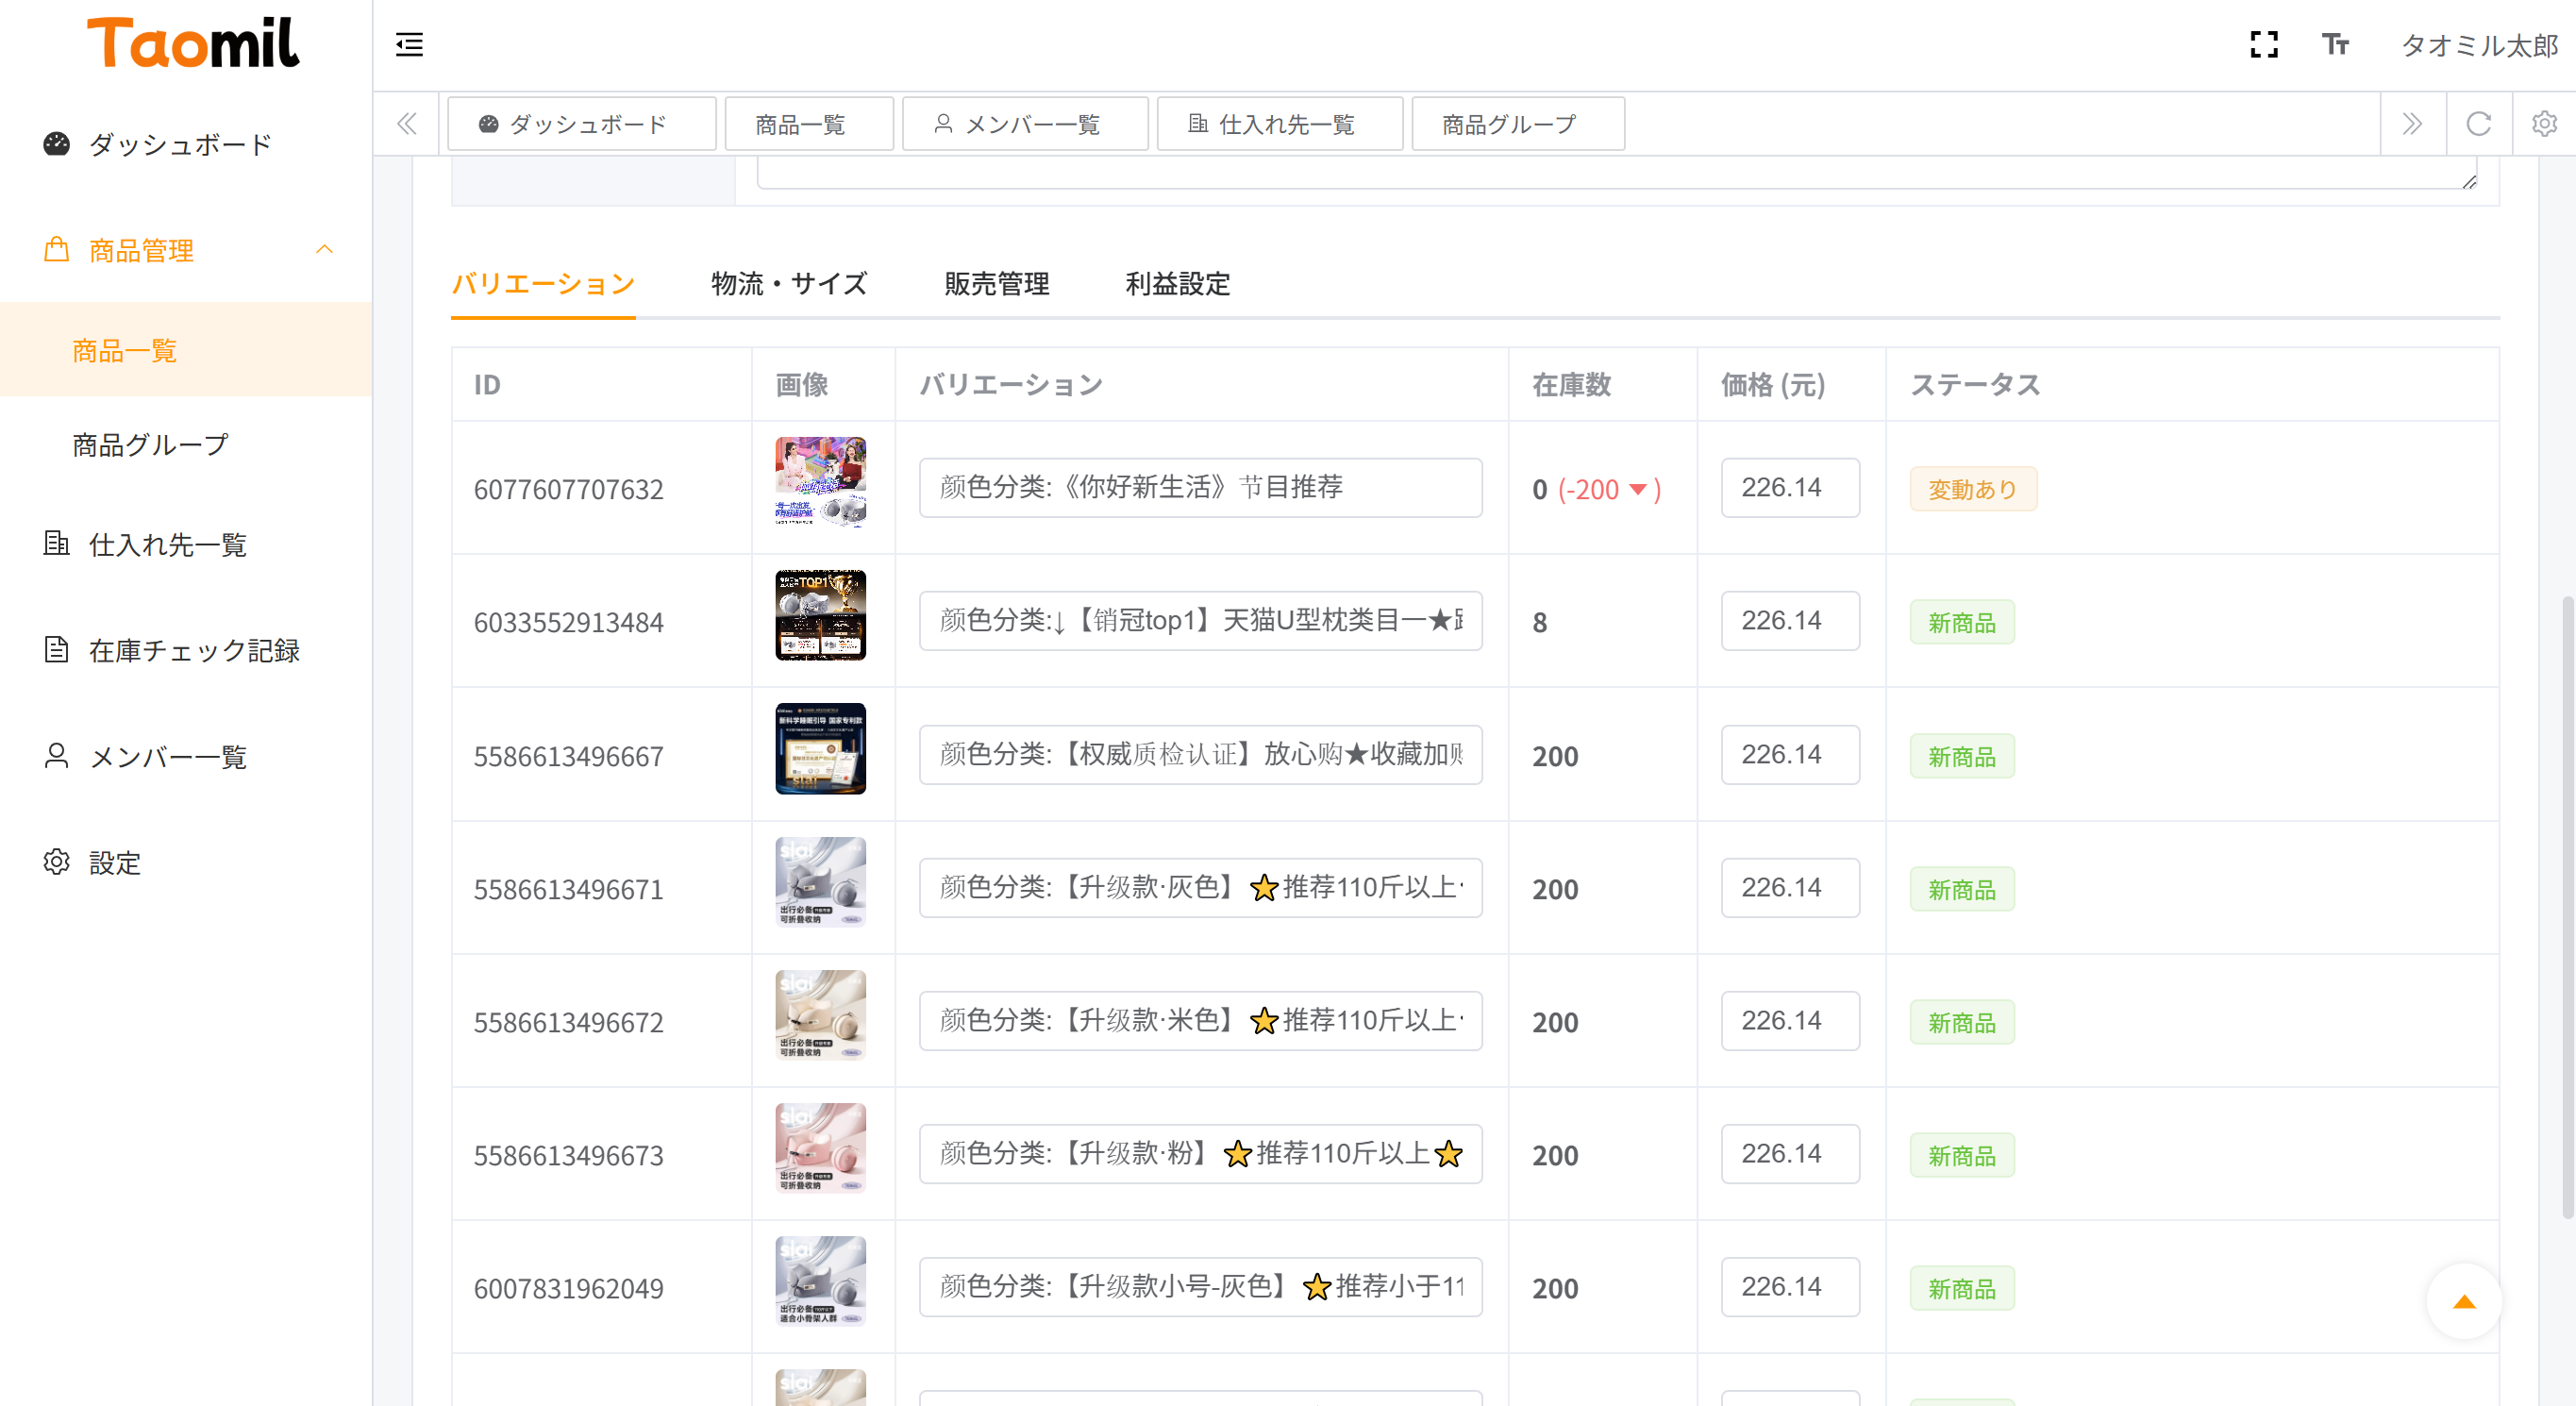The width and height of the screenshot is (2576, 1406).
Task: Open the 仕入れ先一覧 tab
Action: click(x=1280, y=124)
